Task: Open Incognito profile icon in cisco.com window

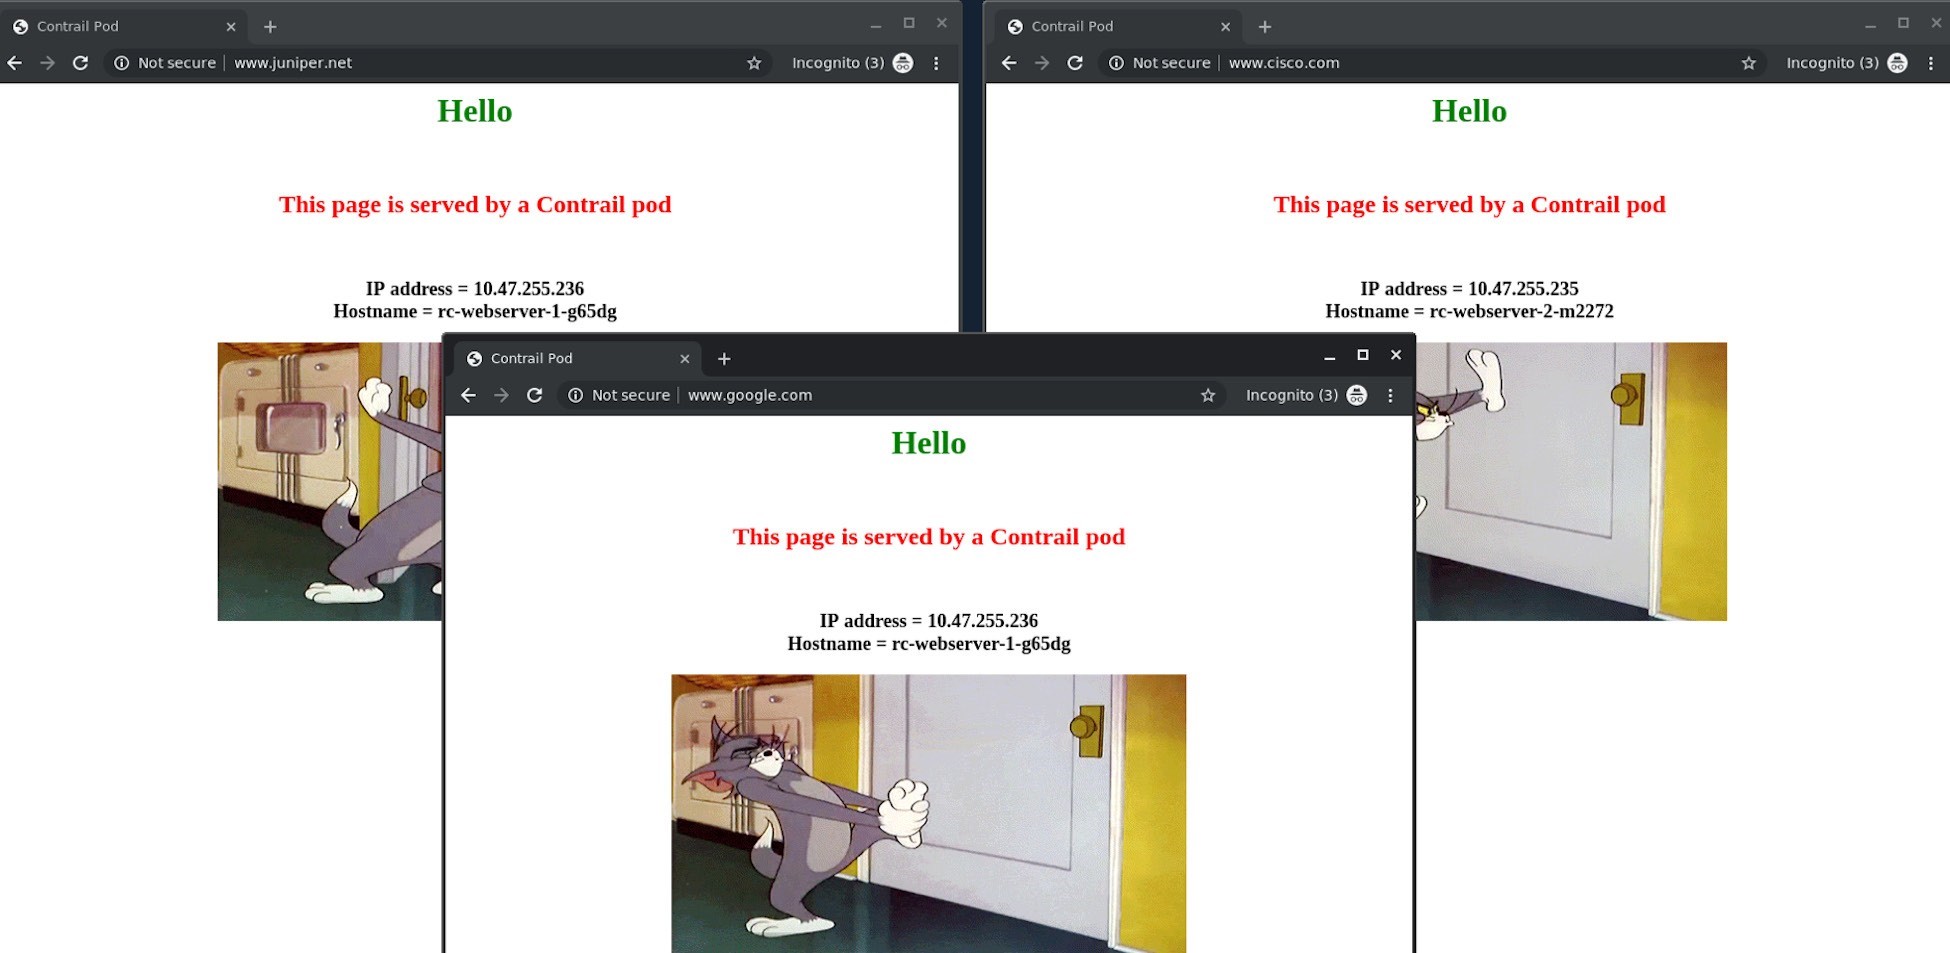Action: point(1897,63)
